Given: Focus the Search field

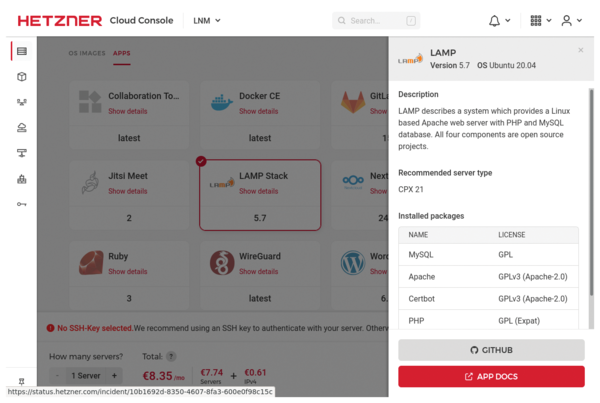Looking at the screenshot, I should tap(376, 21).
